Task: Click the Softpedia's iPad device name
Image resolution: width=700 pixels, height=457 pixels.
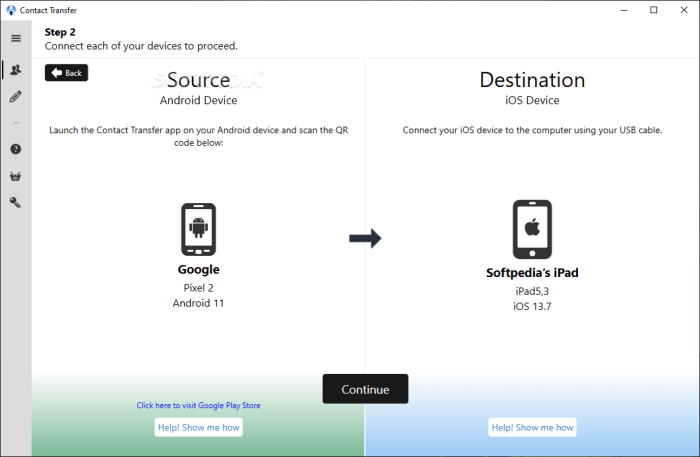Action: point(532,272)
